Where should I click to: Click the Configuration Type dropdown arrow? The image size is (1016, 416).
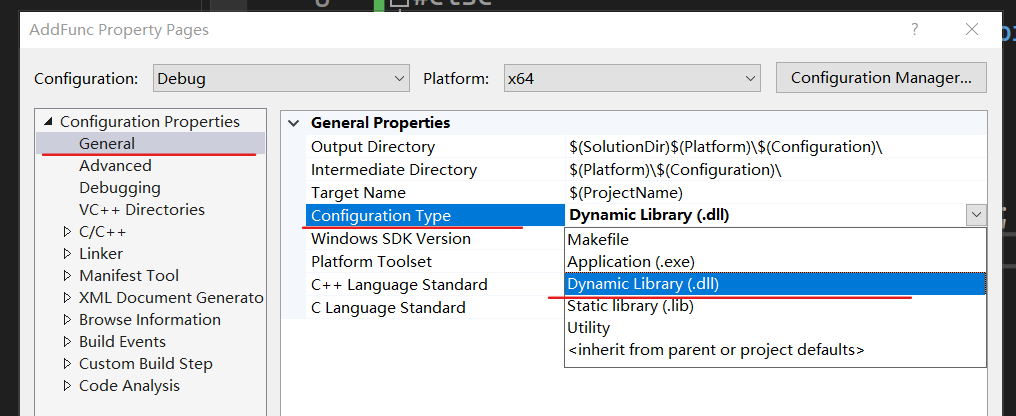click(x=975, y=215)
